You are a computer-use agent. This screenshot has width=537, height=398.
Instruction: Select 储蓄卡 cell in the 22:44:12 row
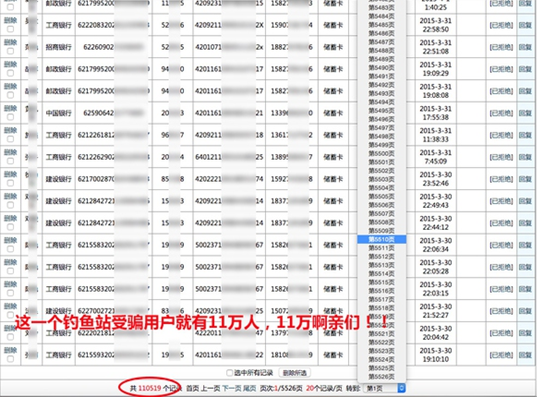[333, 223]
